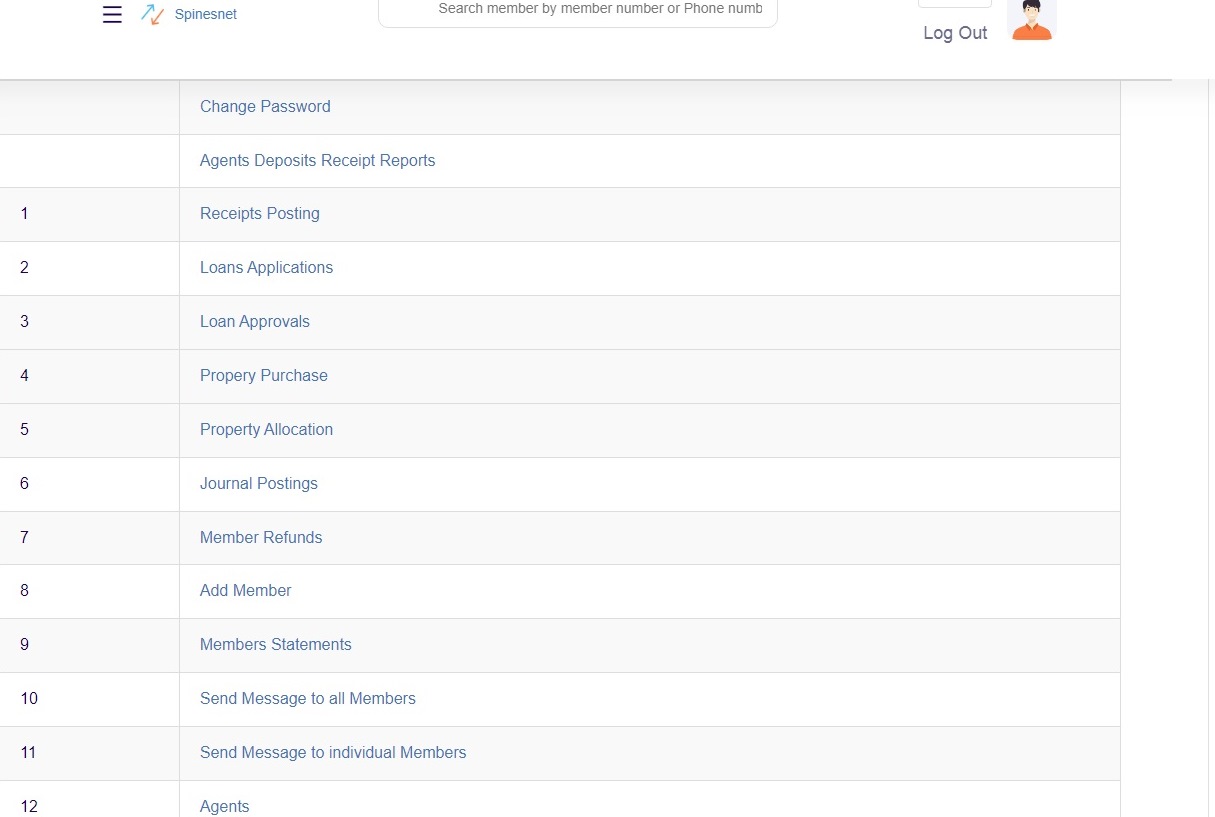Go to Member Refunds
This screenshot has height=817, width=1215.
point(261,538)
